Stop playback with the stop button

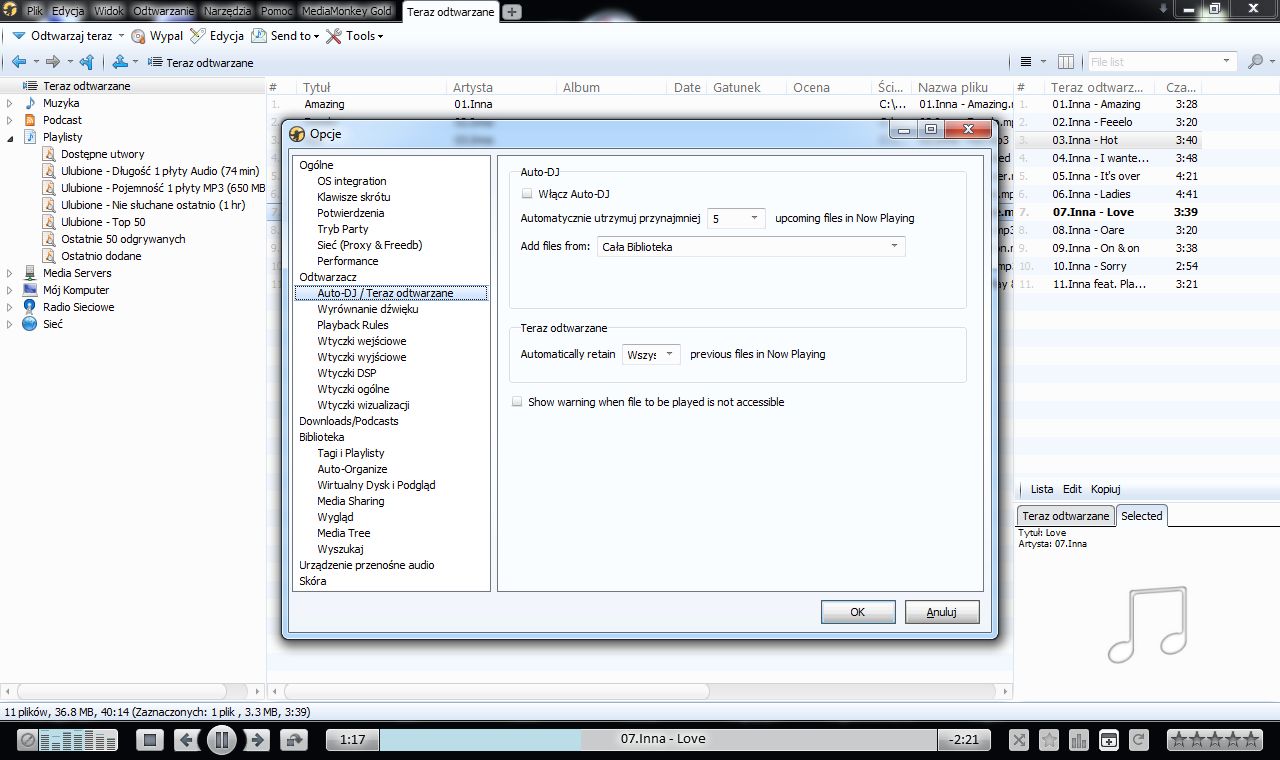(x=150, y=740)
